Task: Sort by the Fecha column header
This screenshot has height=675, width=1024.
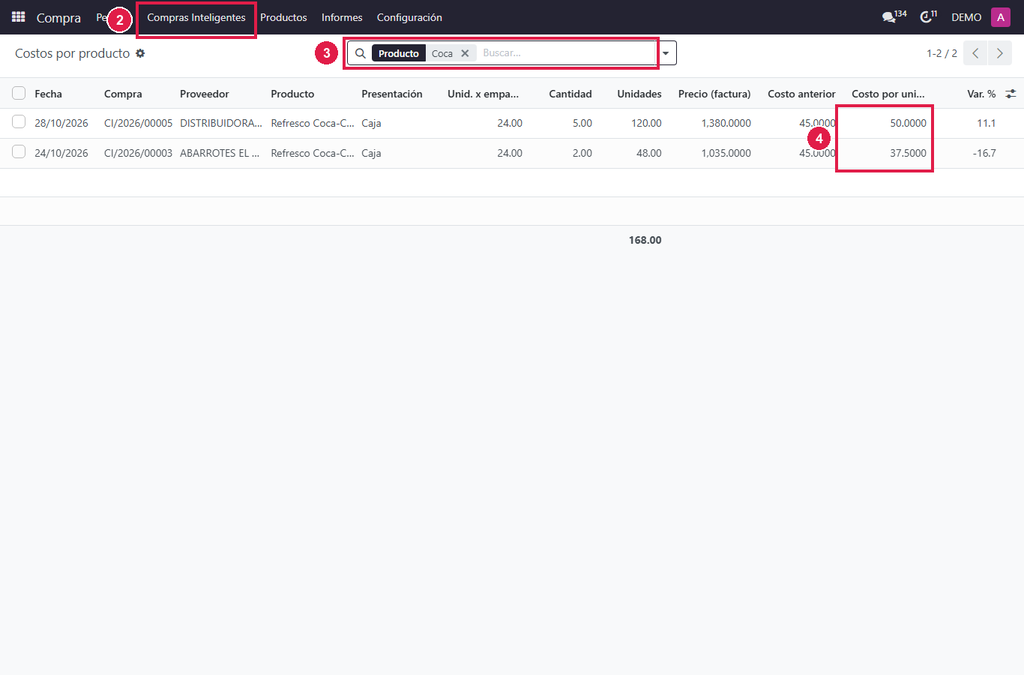Action: click(48, 94)
